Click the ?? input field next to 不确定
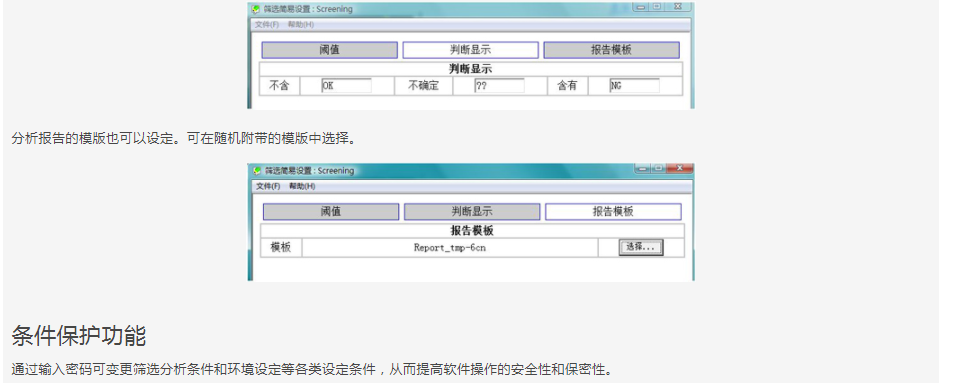The image size is (961, 383). pos(499,86)
